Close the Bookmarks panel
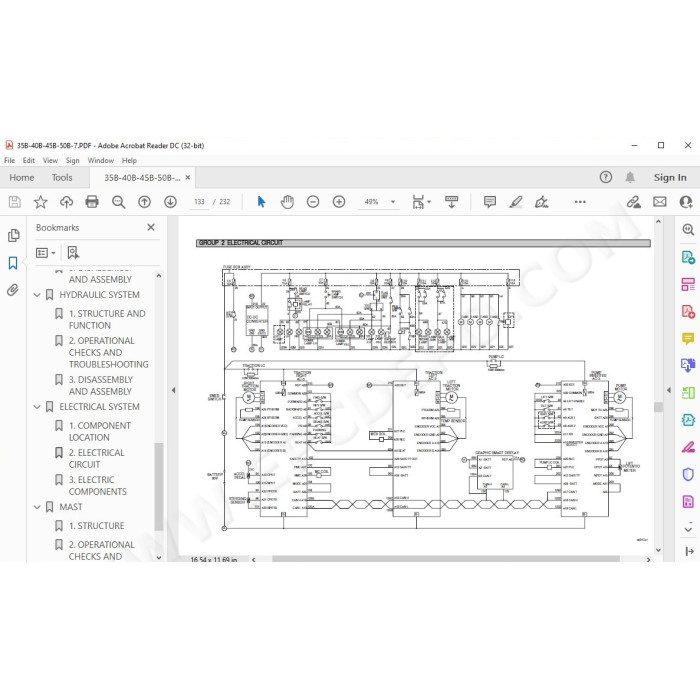The height and width of the screenshot is (700, 700). (x=151, y=227)
